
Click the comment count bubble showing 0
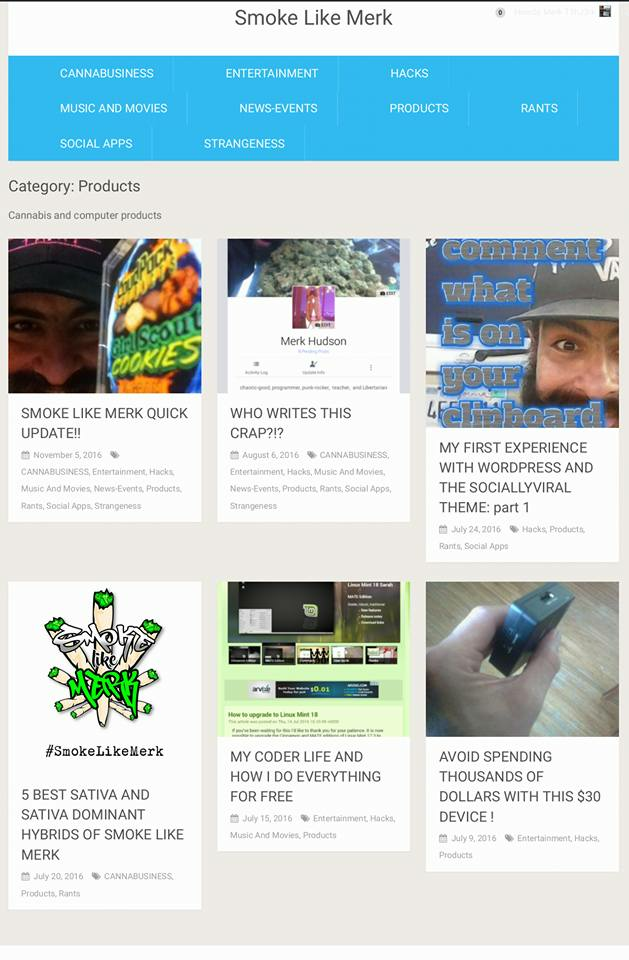[x=500, y=12]
